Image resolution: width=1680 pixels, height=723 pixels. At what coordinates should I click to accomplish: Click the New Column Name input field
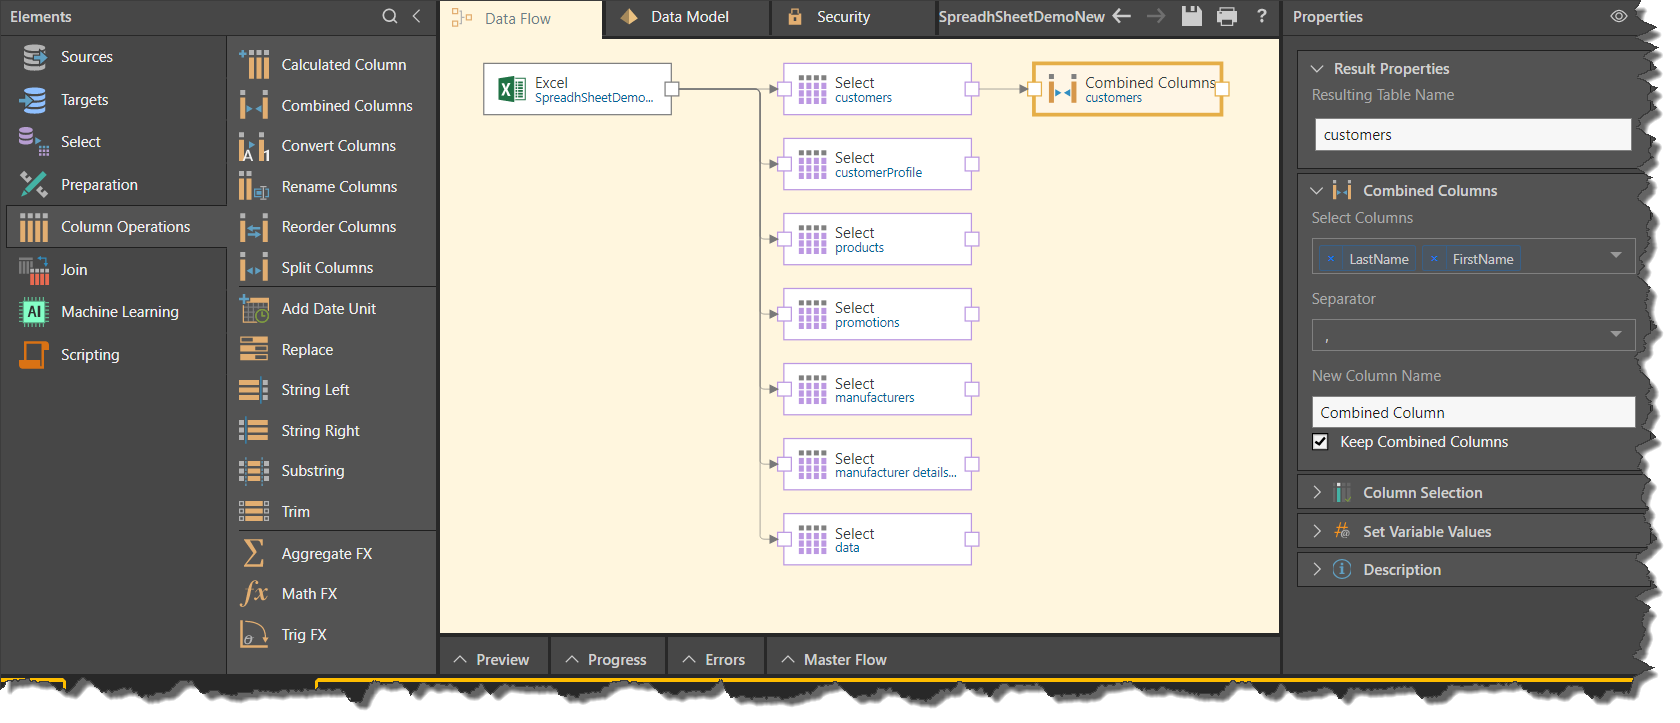1472,412
